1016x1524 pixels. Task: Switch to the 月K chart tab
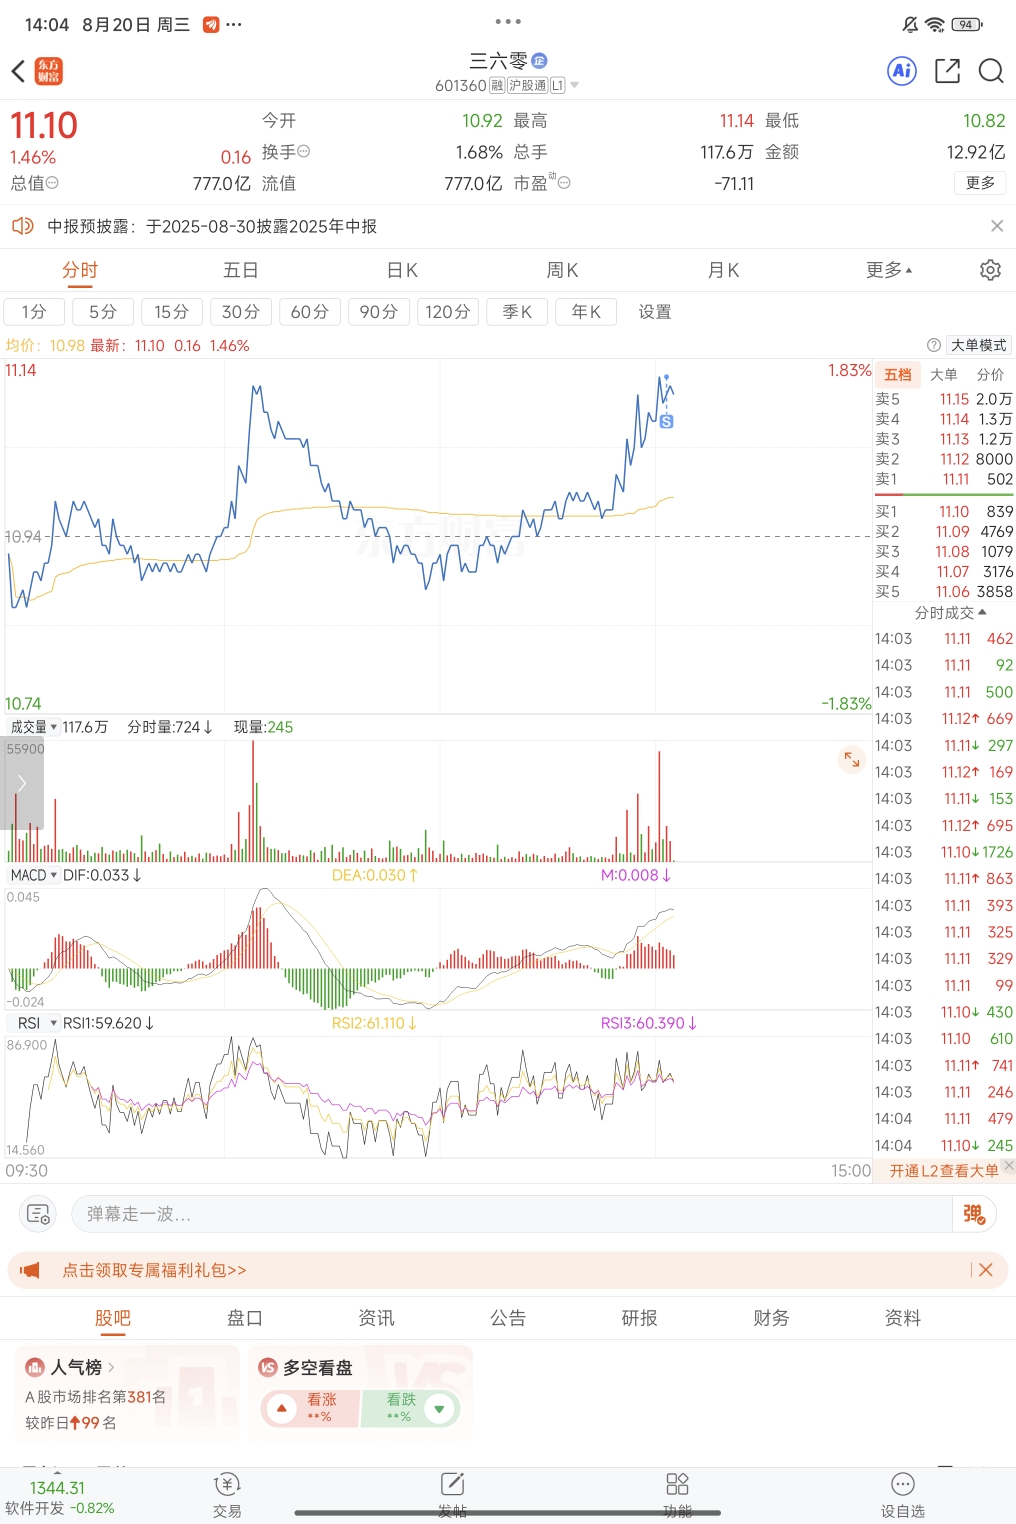724,270
